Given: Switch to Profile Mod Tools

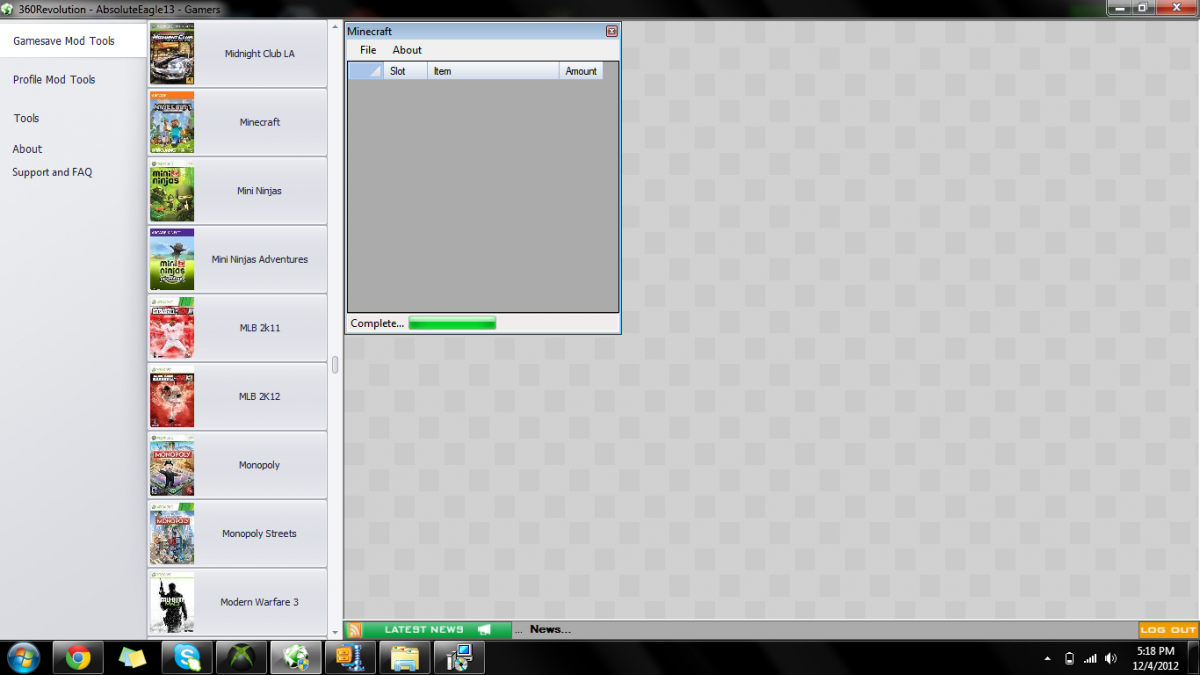Looking at the screenshot, I should point(54,80).
